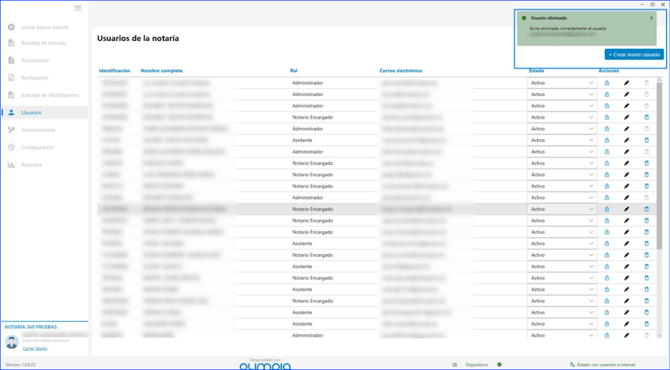Click the Reportes chart icon

click(x=12, y=165)
